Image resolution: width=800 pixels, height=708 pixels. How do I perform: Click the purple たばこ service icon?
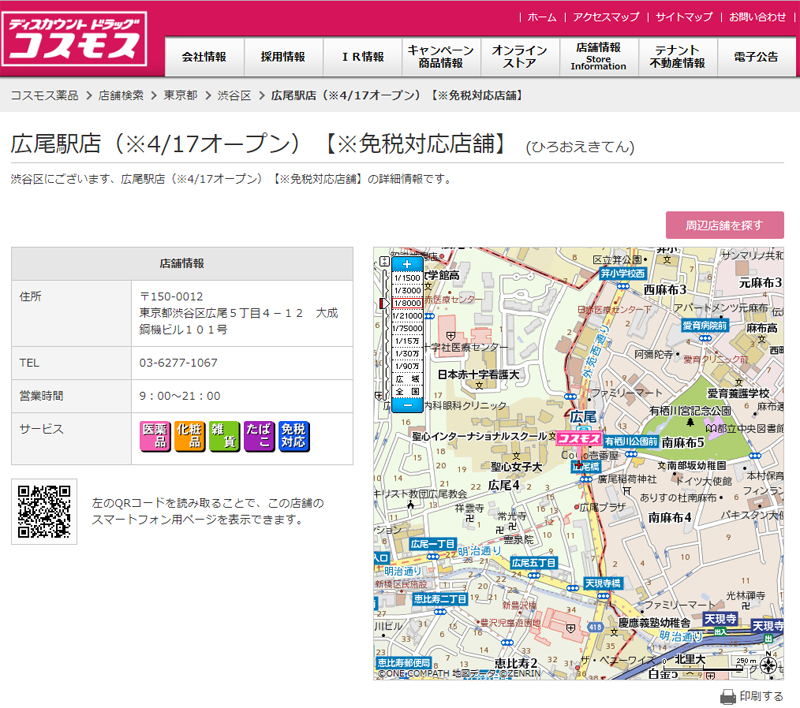(x=259, y=436)
